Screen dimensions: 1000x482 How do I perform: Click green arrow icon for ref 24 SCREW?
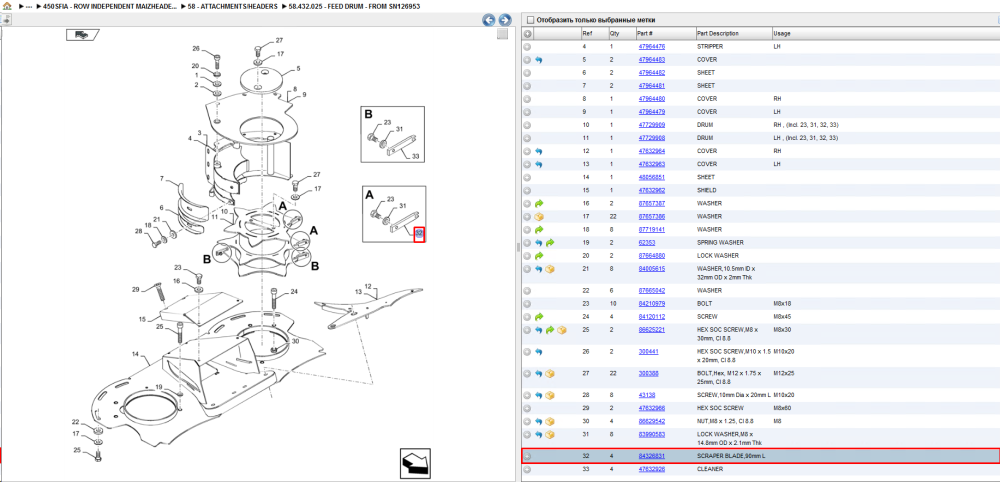click(538, 316)
